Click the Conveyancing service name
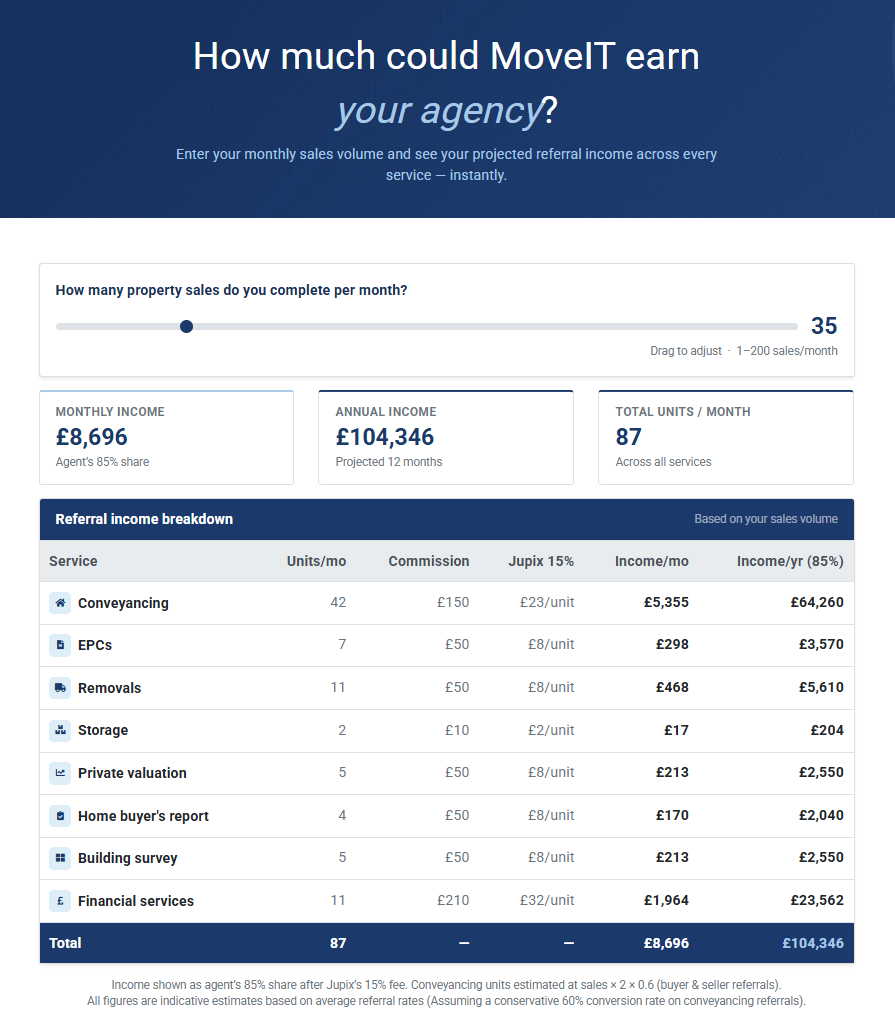895x1010 pixels. (123, 603)
